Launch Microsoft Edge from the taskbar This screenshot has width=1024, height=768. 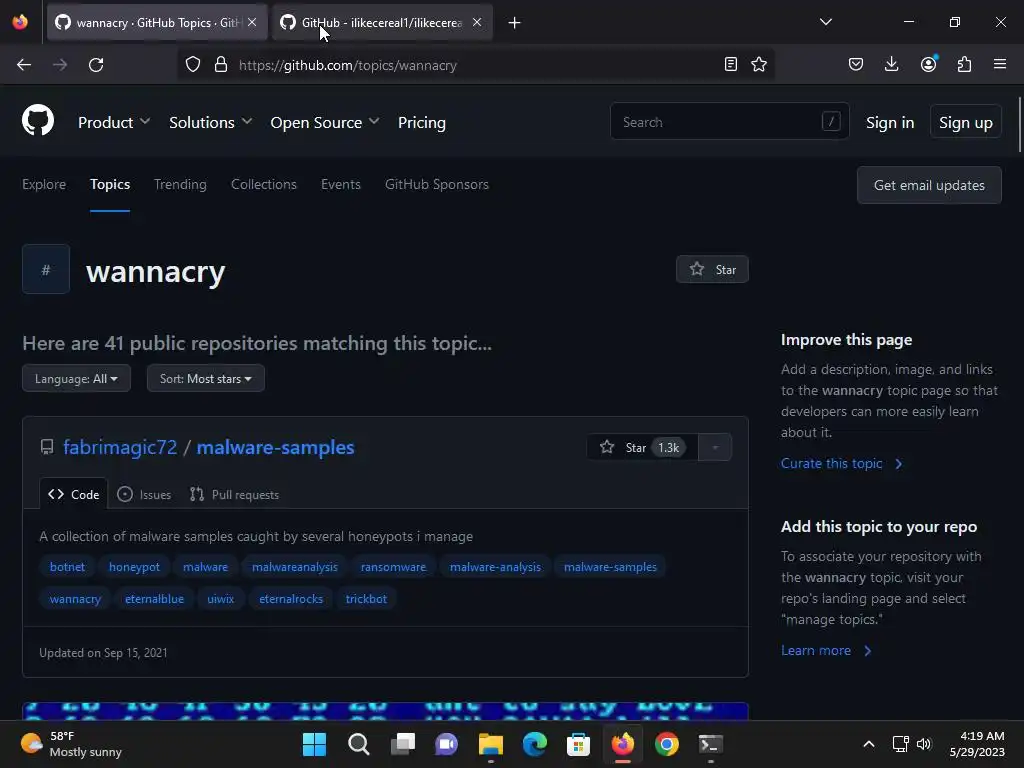click(534, 744)
